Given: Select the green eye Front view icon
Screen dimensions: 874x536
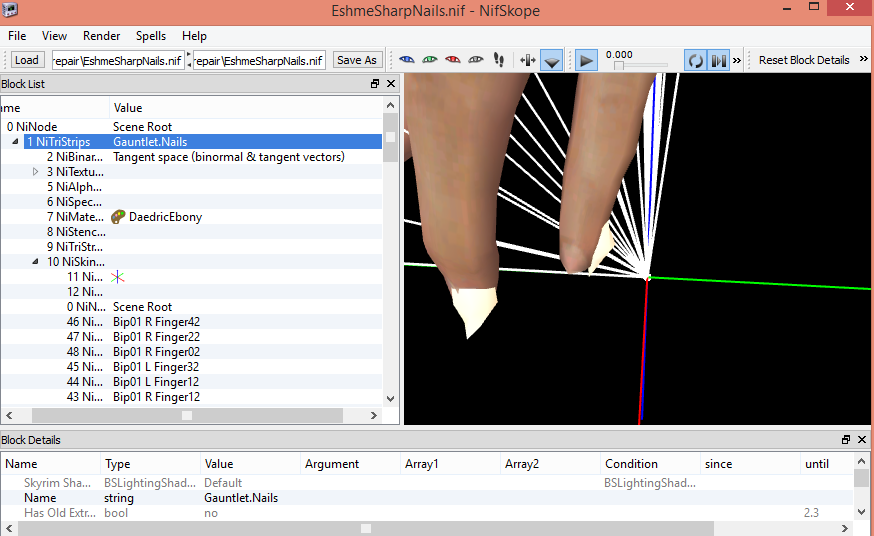Looking at the screenshot, I should click(430, 60).
